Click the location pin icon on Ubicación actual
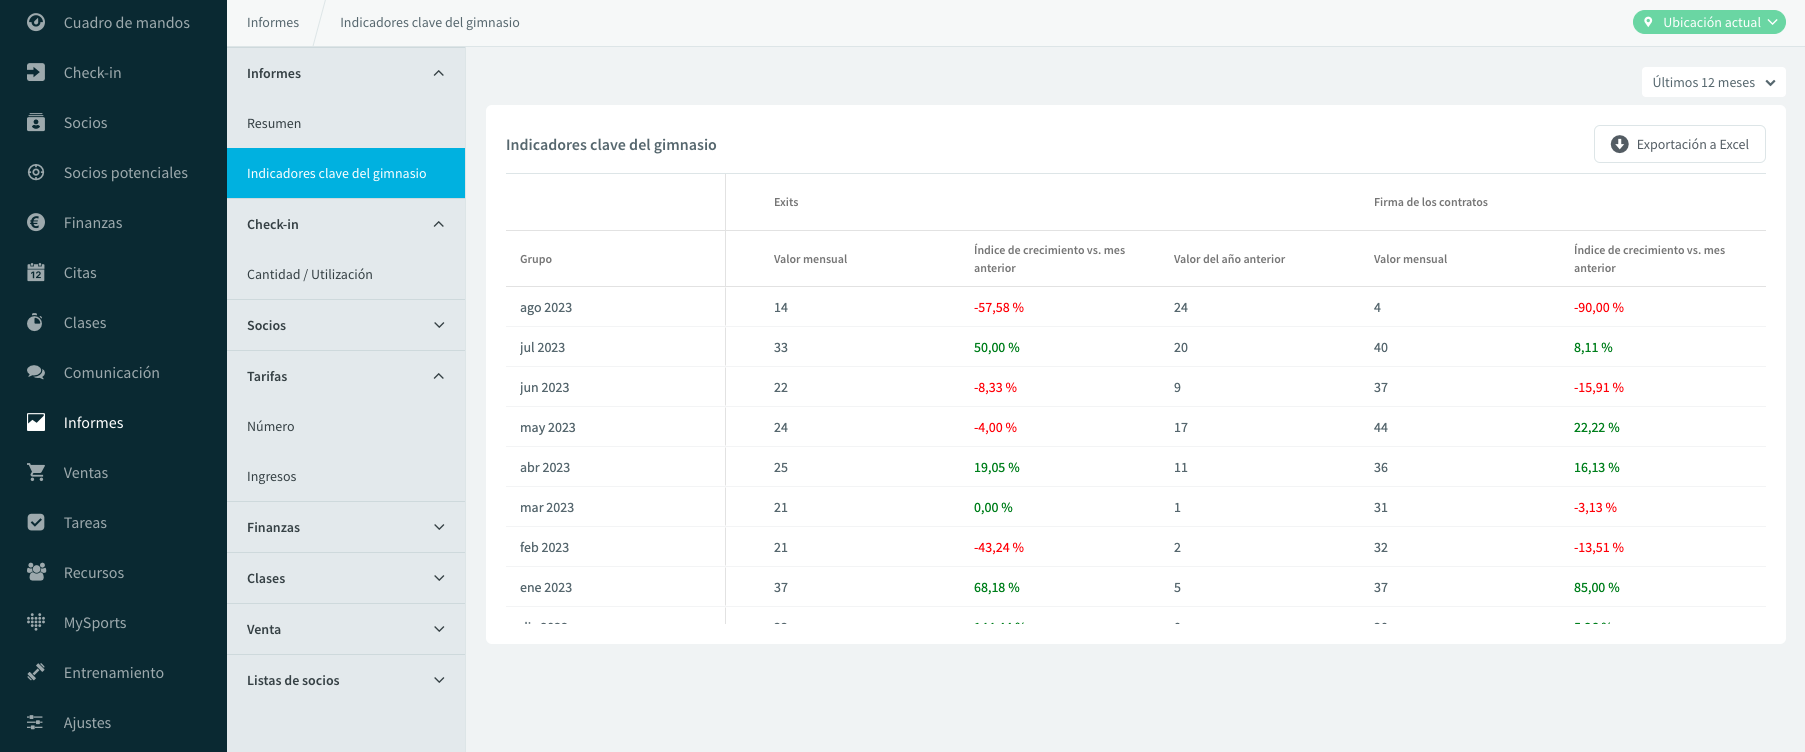 (x=1648, y=22)
